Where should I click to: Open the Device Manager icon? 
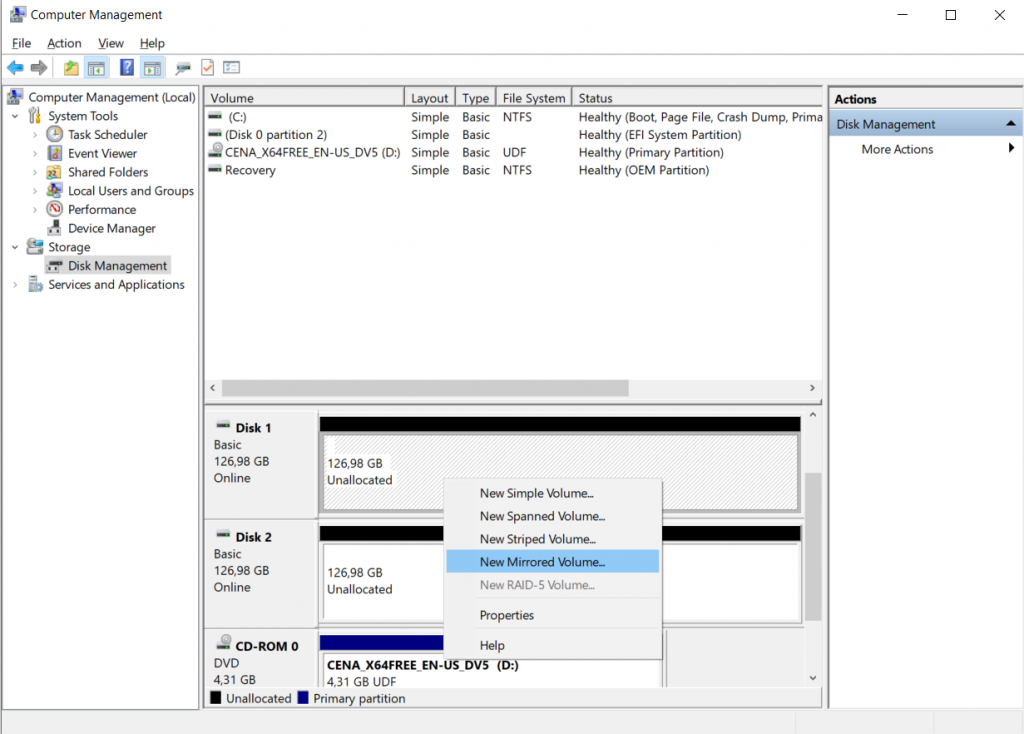55,228
